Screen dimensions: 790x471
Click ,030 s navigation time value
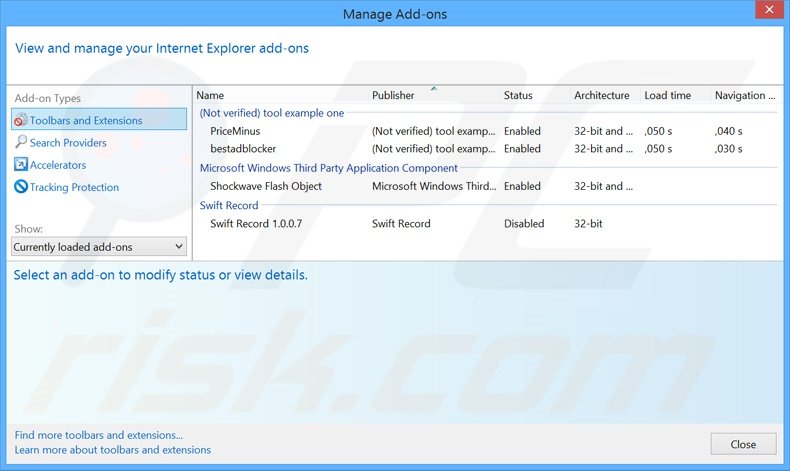pos(728,149)
